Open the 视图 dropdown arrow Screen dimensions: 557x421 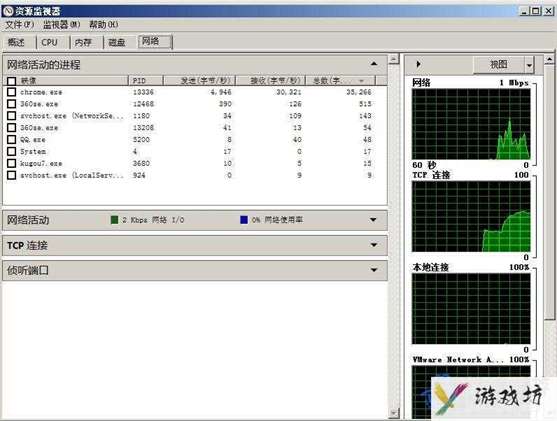point(529,65)
